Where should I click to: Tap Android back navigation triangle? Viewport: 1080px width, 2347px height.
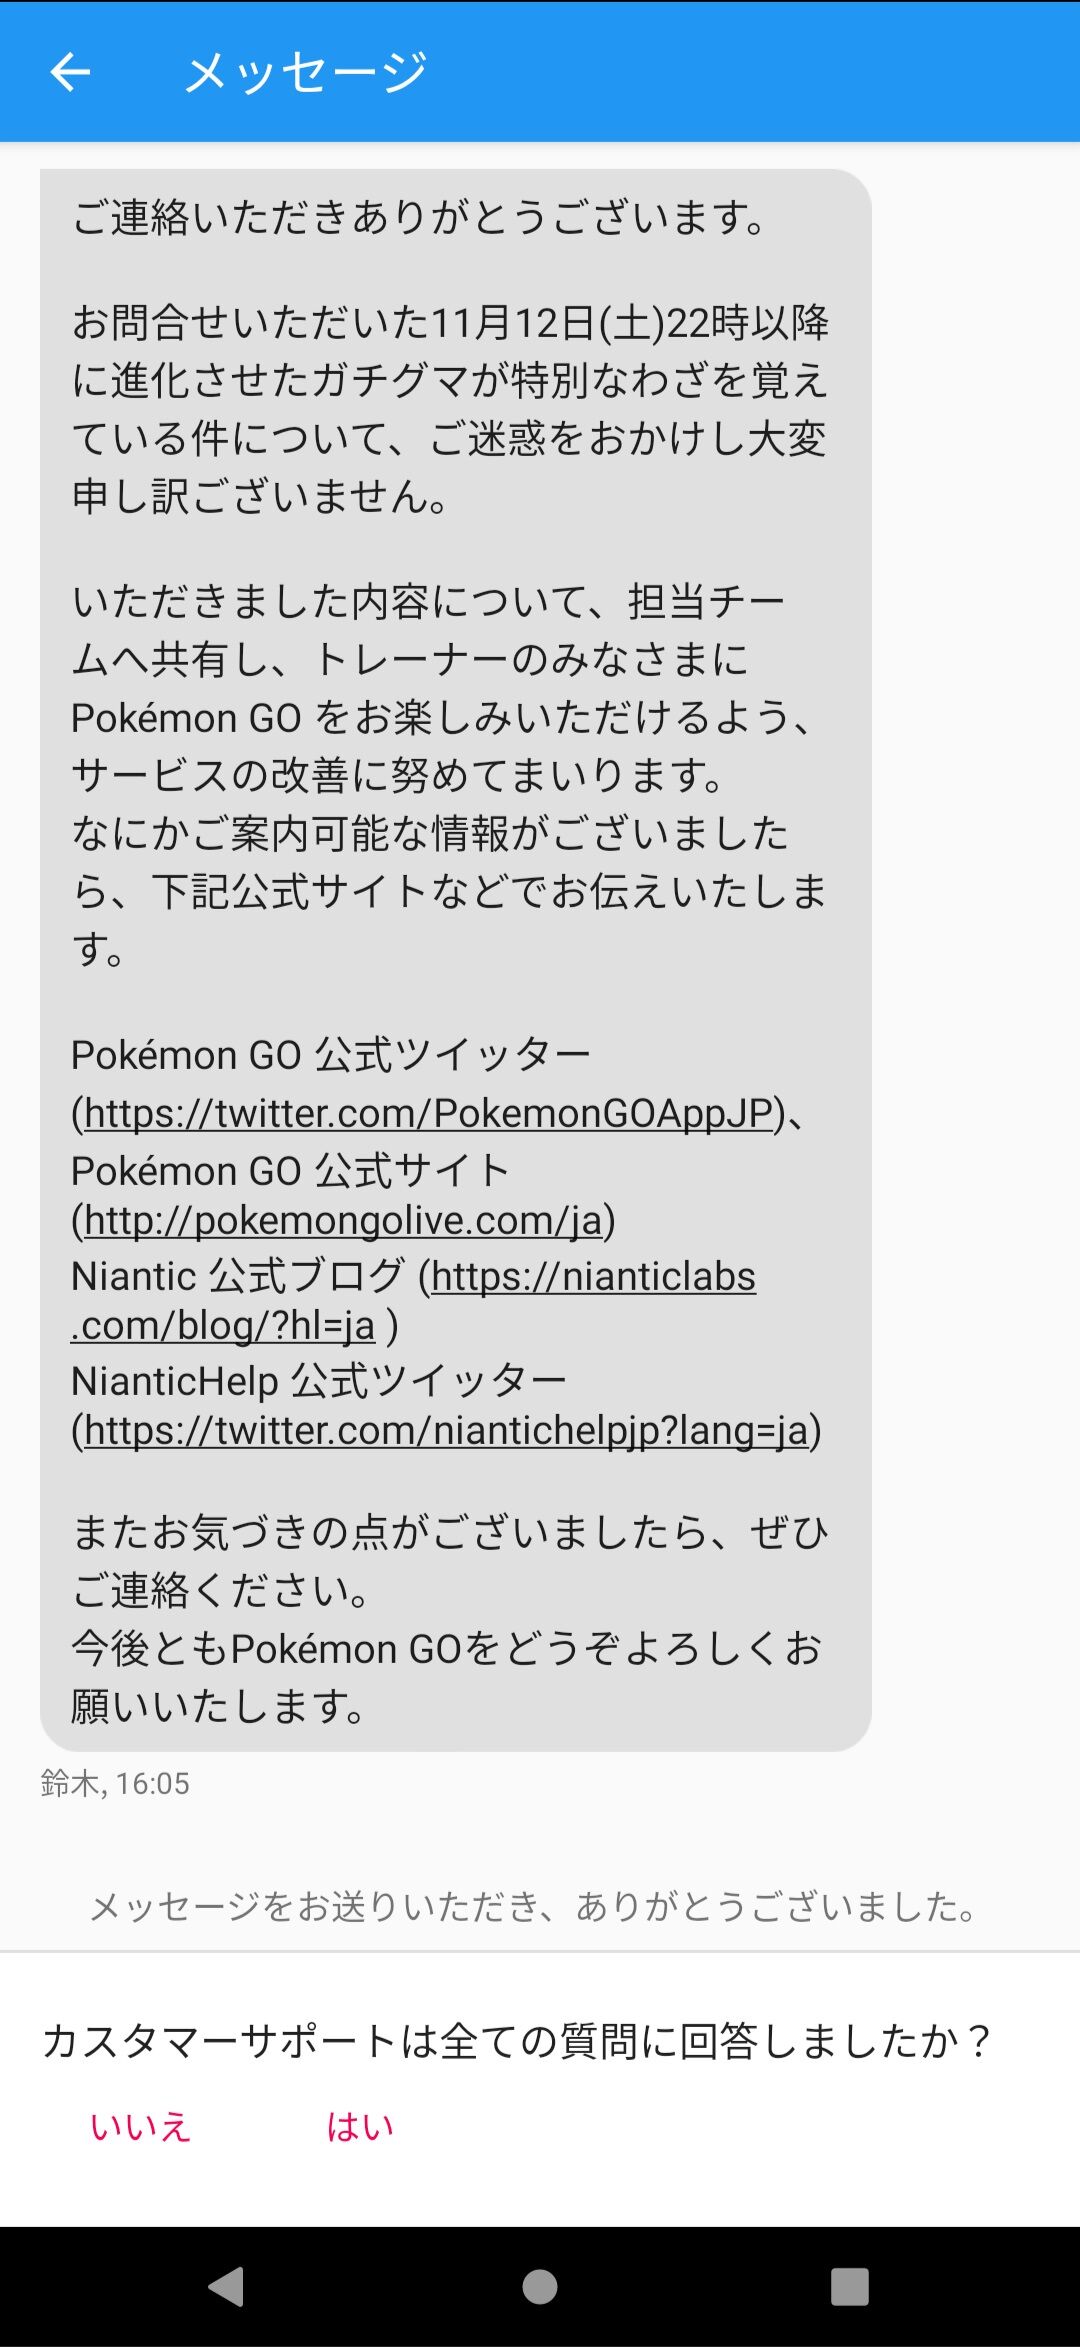(227, 2286)
